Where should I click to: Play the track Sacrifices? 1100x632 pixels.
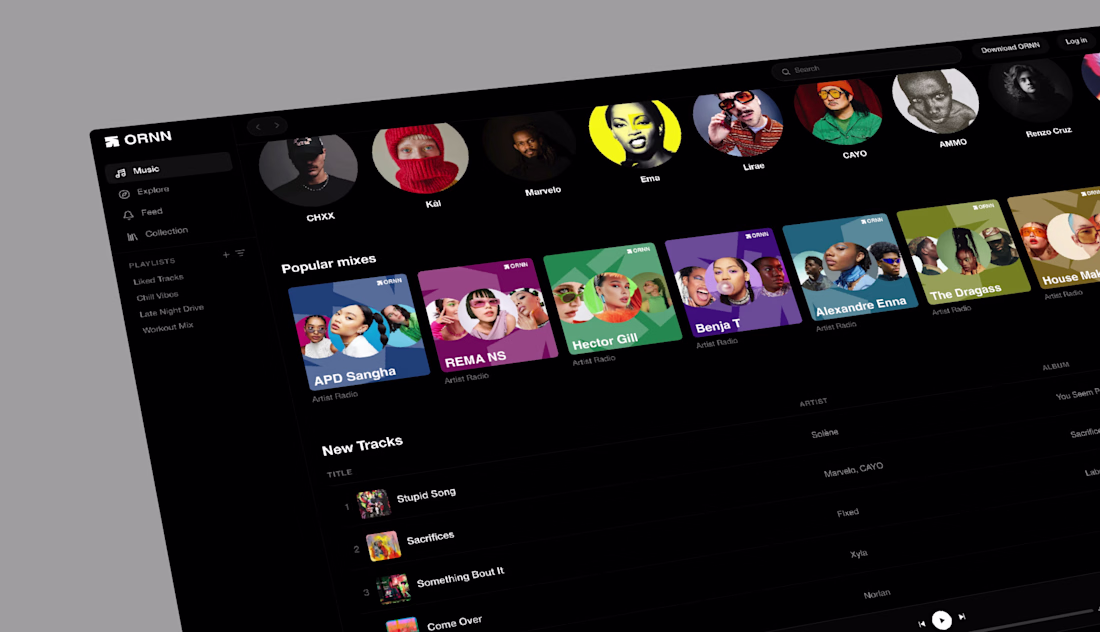(430, 538)
